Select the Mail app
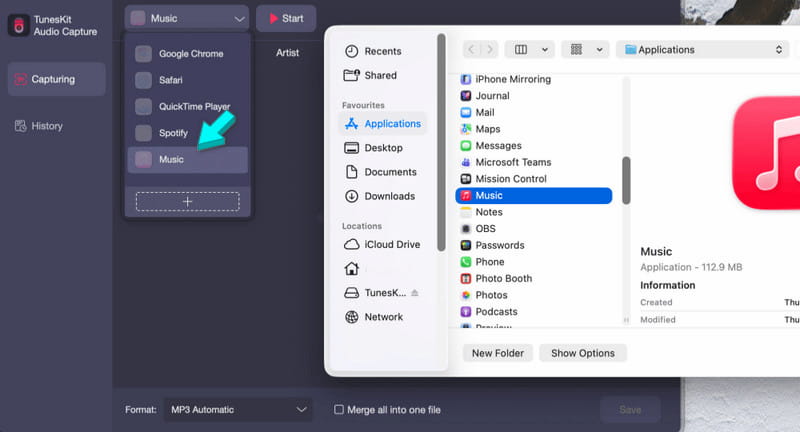The height and width of the screenshot is (432, 800). (x=533, y=112)
